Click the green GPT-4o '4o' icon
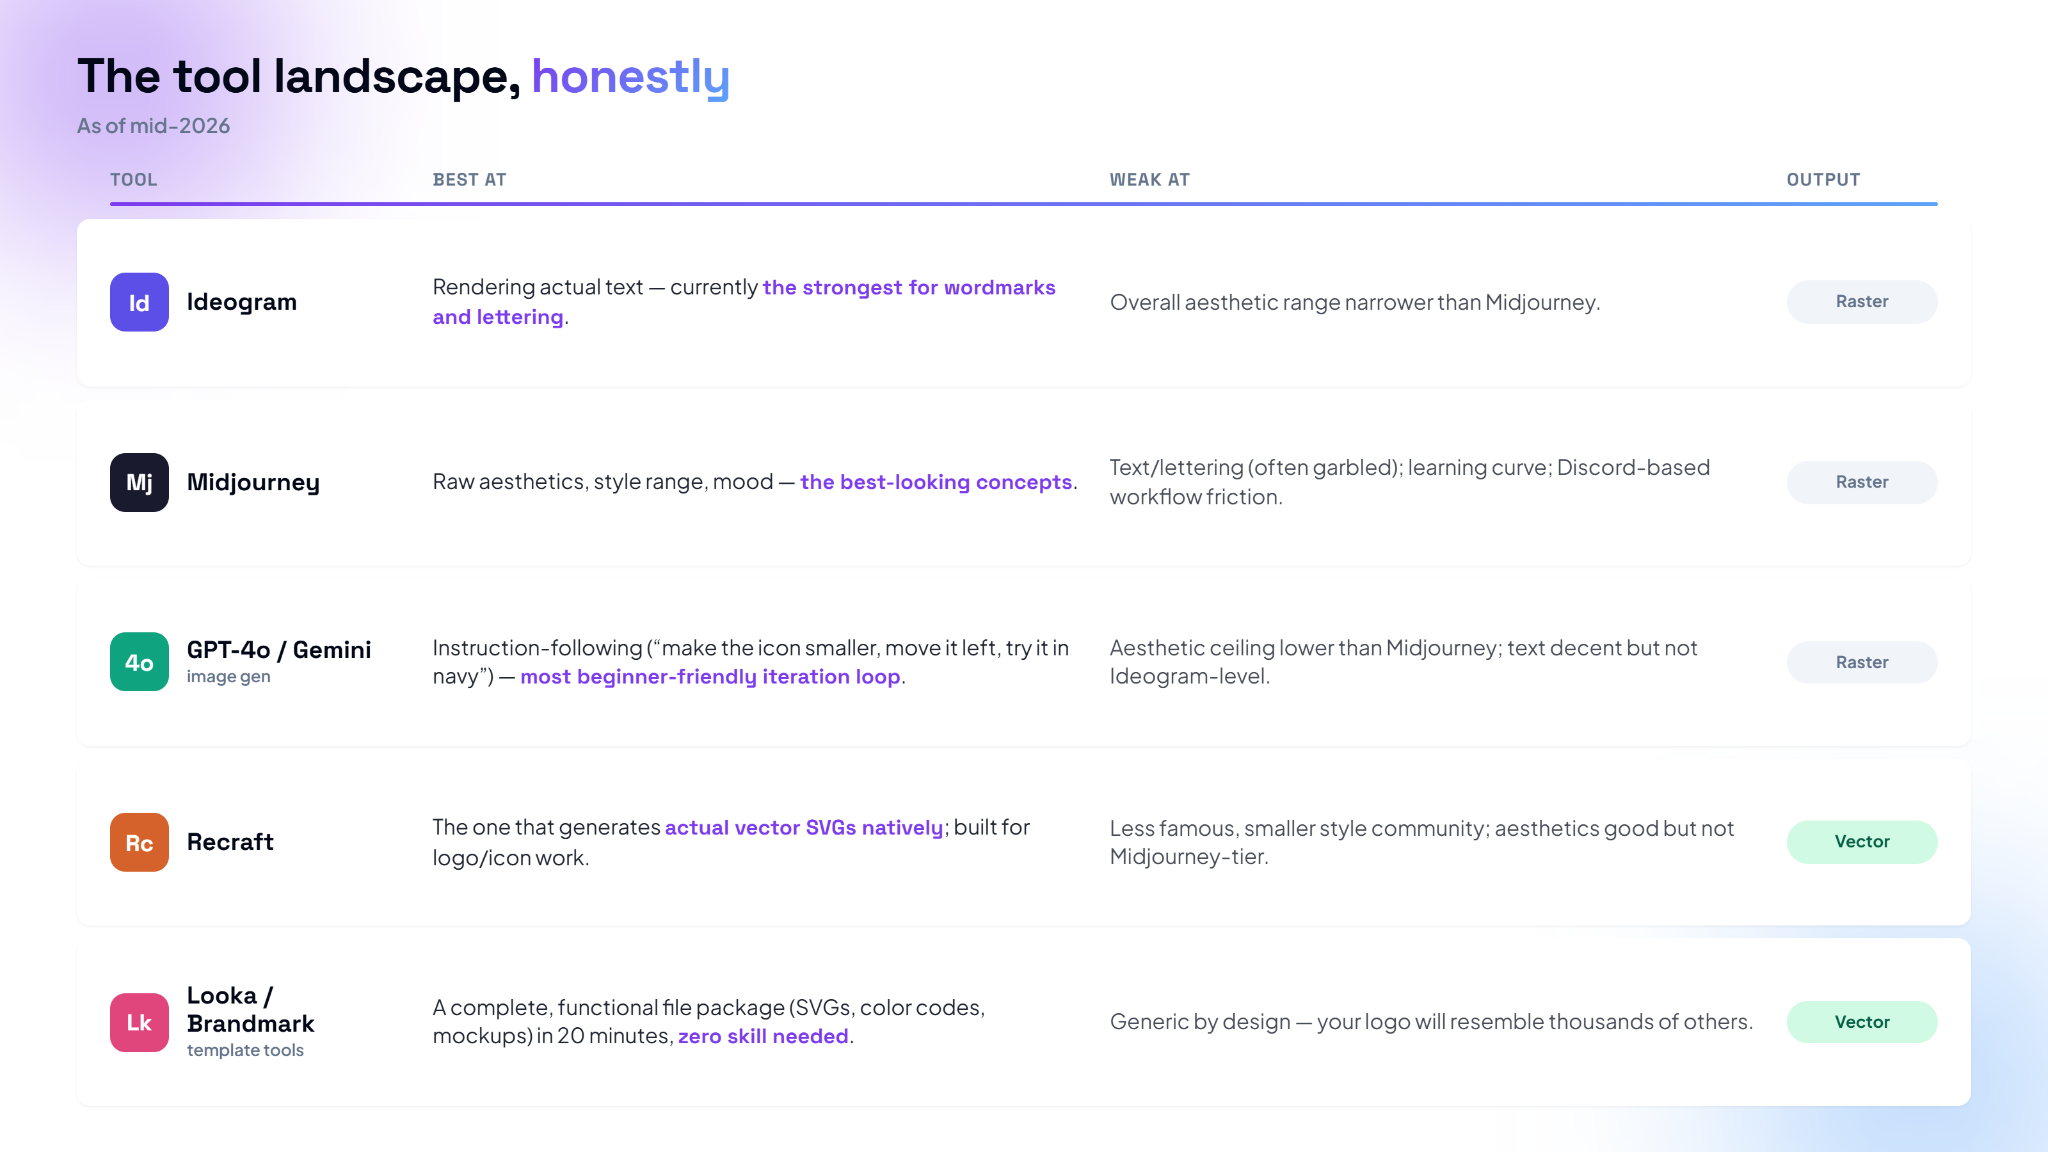2048x1152 pixels. [x=139, y=662]
